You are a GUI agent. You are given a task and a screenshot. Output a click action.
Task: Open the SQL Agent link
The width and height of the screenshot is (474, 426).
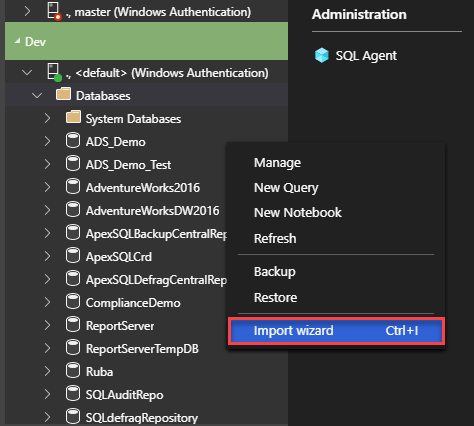coord(366,56)
